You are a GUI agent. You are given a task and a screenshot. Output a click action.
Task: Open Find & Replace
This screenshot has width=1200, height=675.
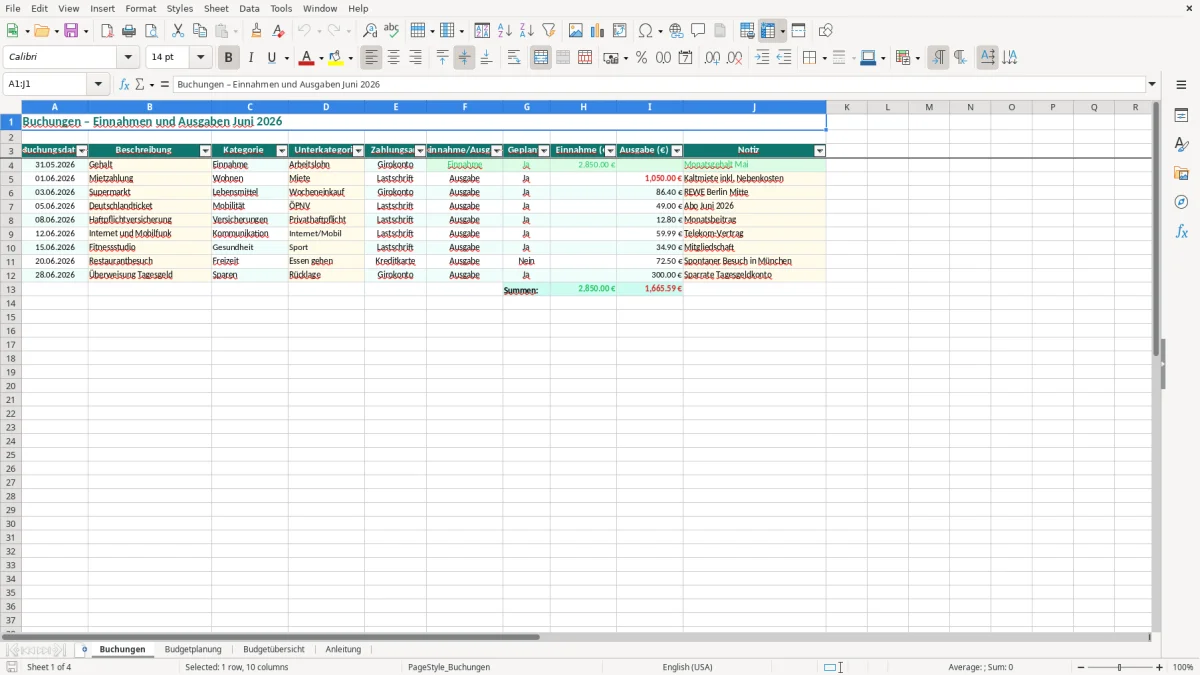[x=370, y=31]
